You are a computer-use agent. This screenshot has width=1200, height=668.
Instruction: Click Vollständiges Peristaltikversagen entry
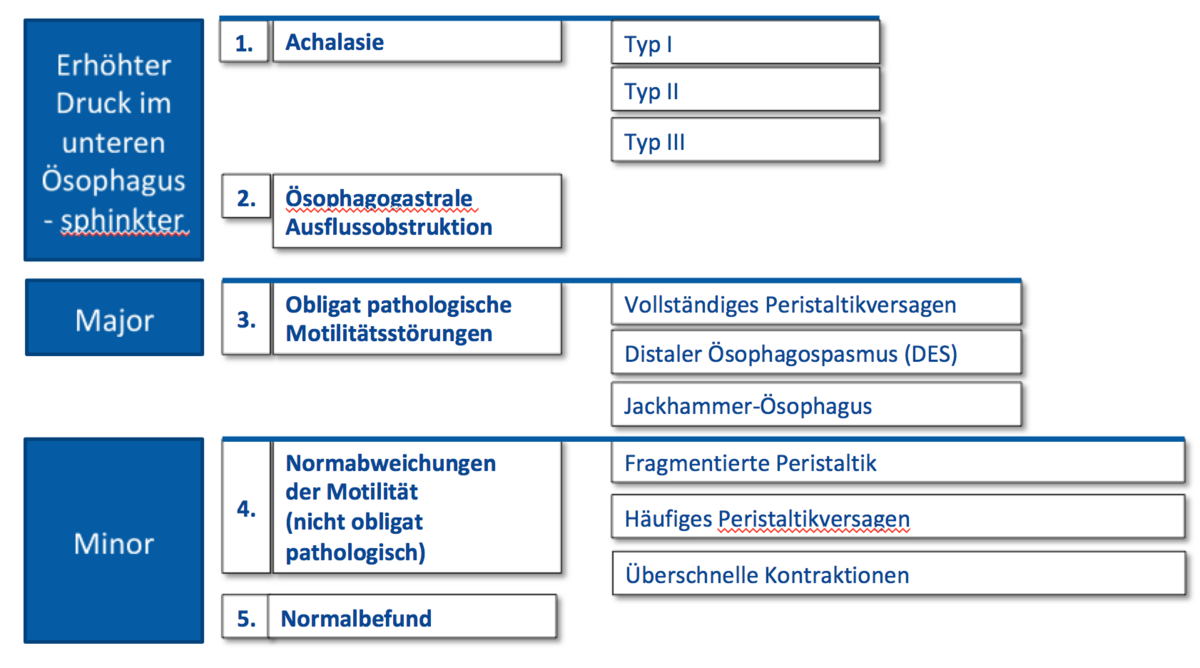pos(816,304)
